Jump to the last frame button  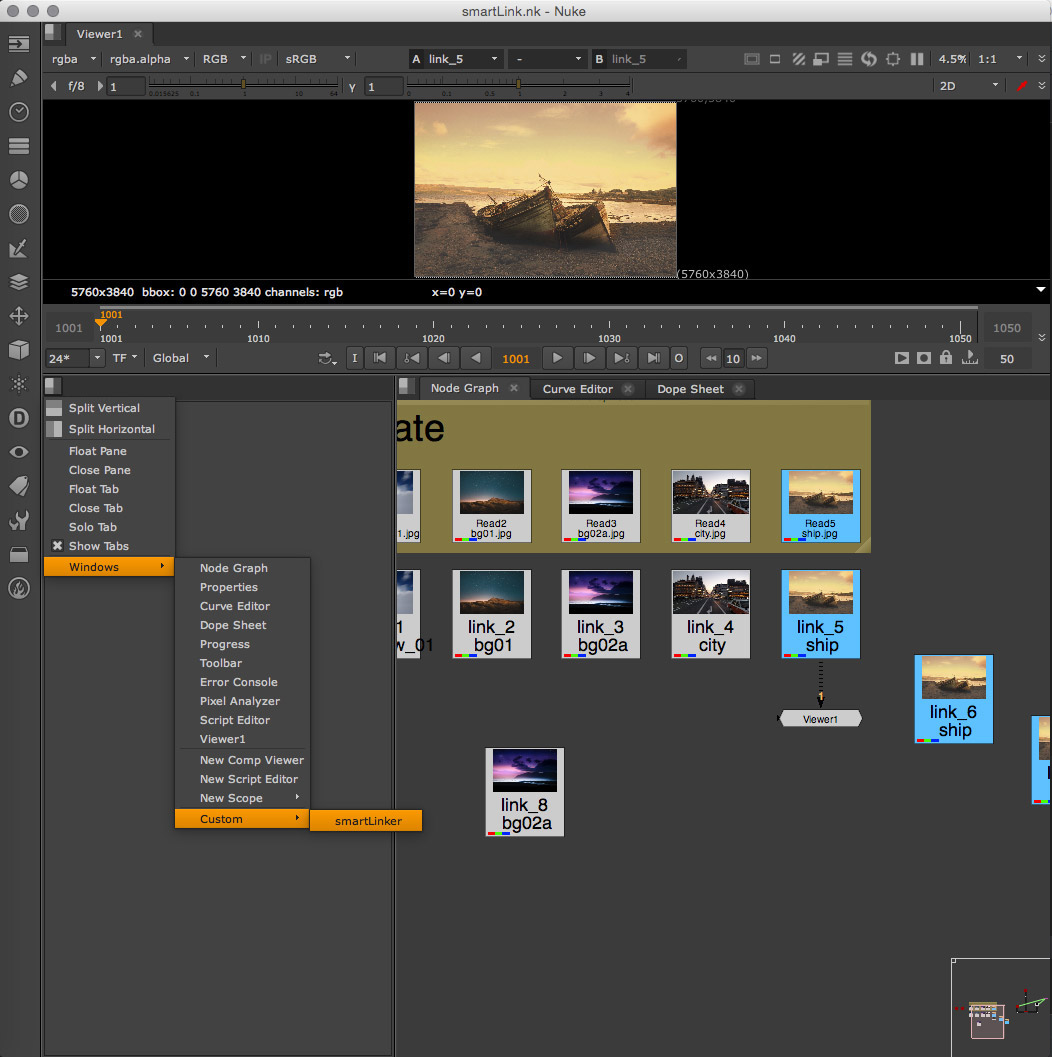[652, 358]
